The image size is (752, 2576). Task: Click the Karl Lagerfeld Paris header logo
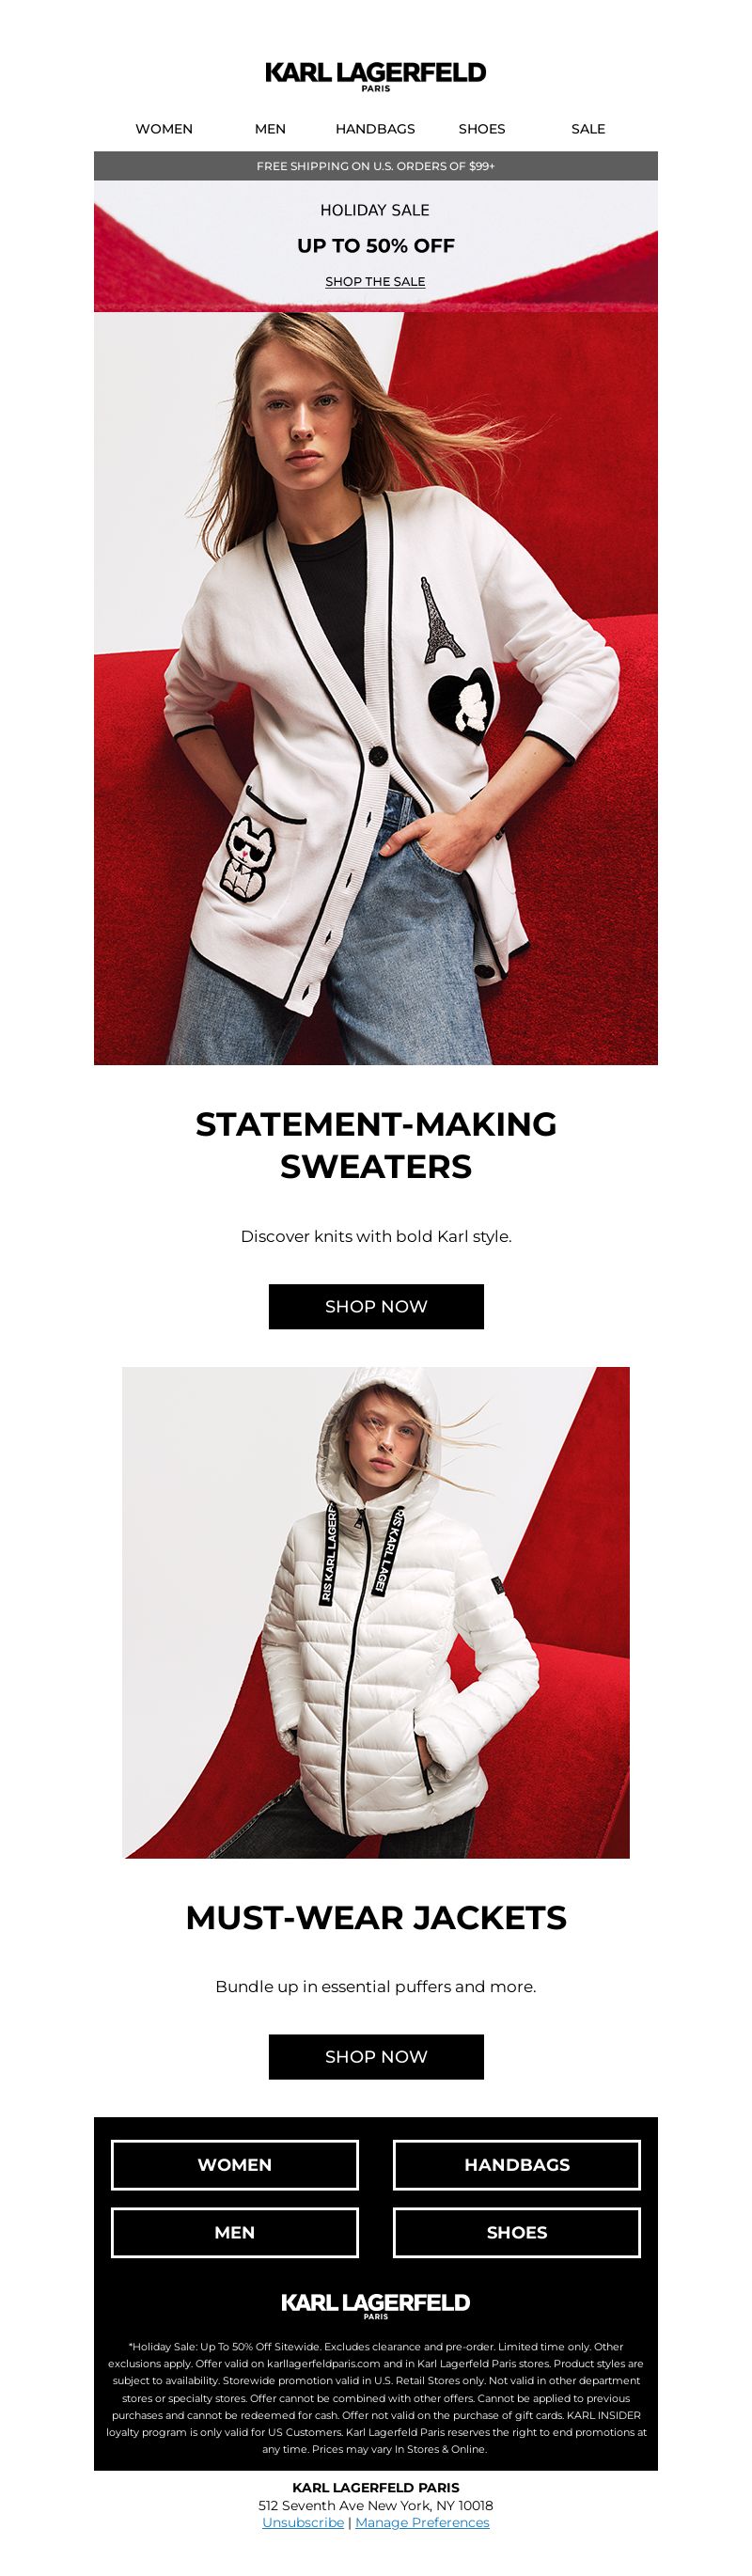pos(375,76)
